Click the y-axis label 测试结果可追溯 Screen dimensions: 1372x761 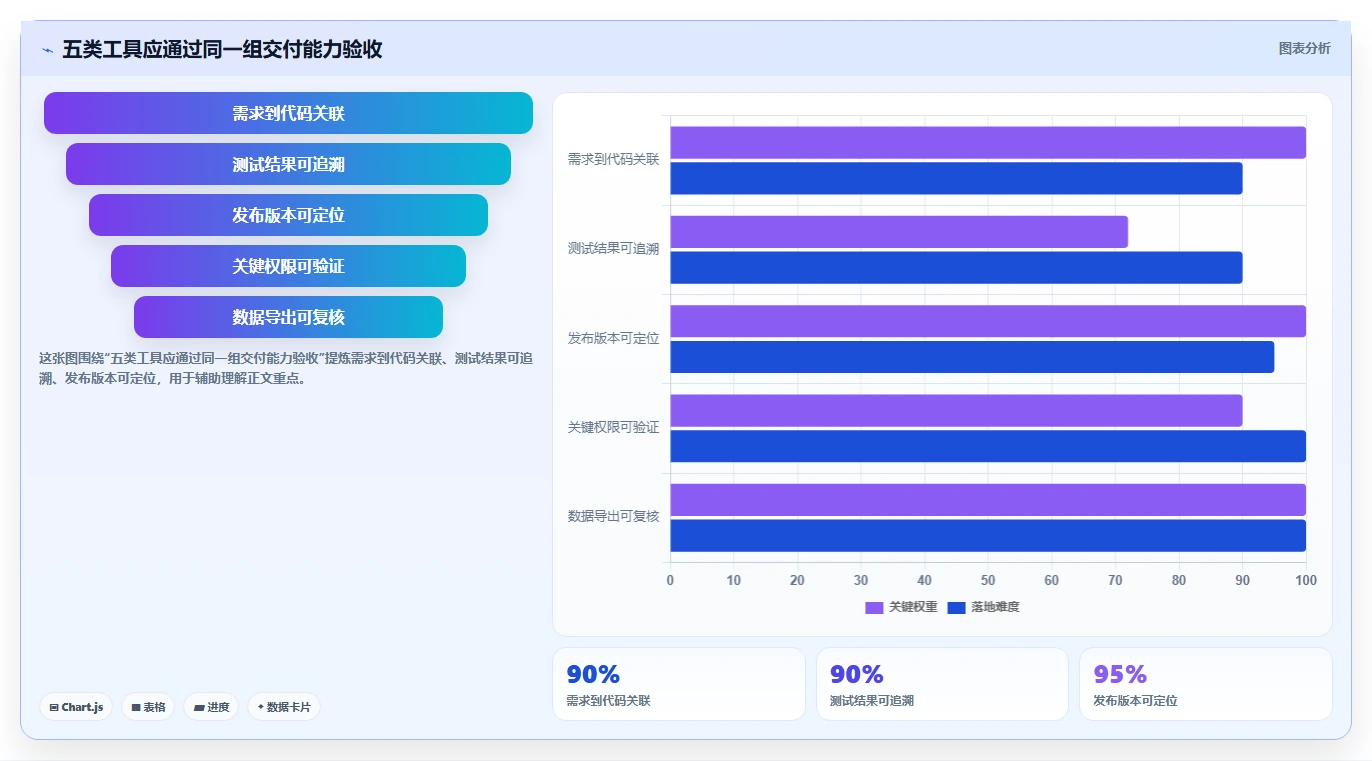coord(613,249)
